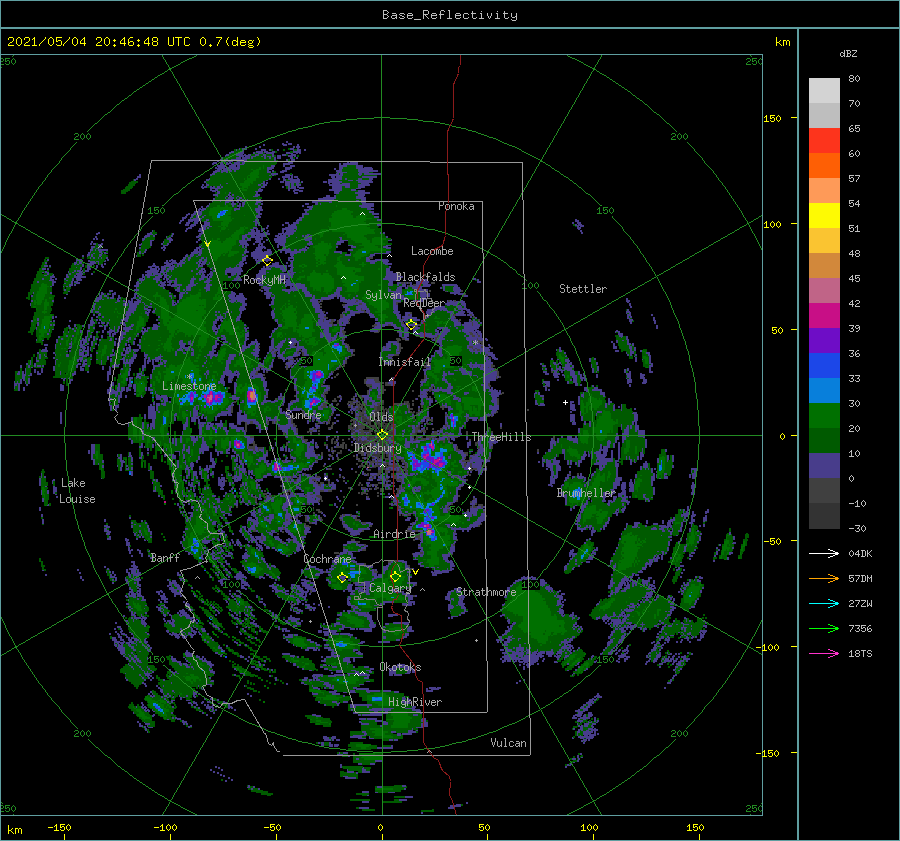Image resolution: width=900 pixels, height=841 pixels.
Task: Click the Drumheller label
Action: click(x=586, y=493)
